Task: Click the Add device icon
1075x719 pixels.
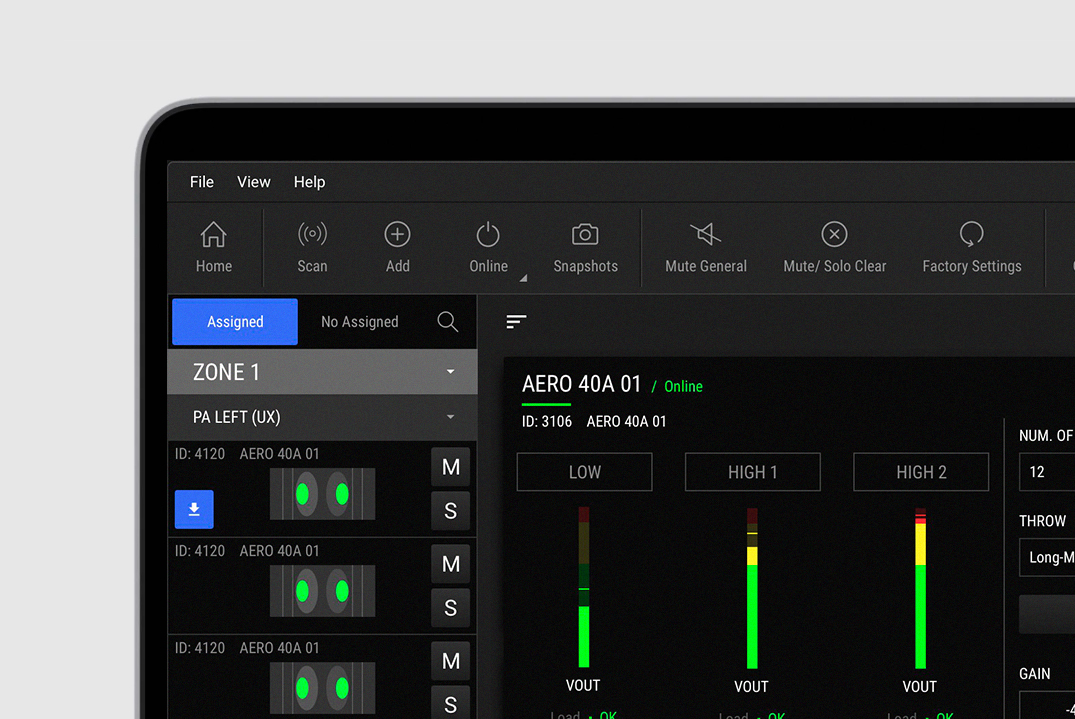Action: pyautogui.click(x=397, y=235)
